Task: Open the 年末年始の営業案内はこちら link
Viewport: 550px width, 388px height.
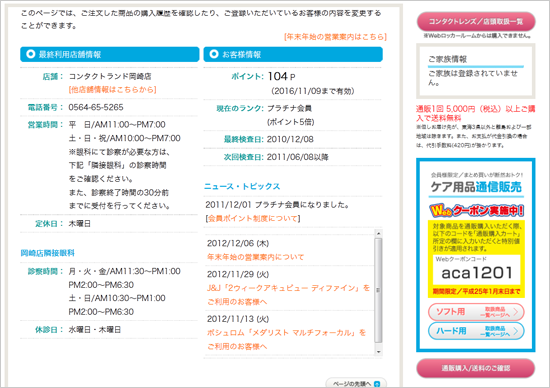Action: (x=335, y=37)
